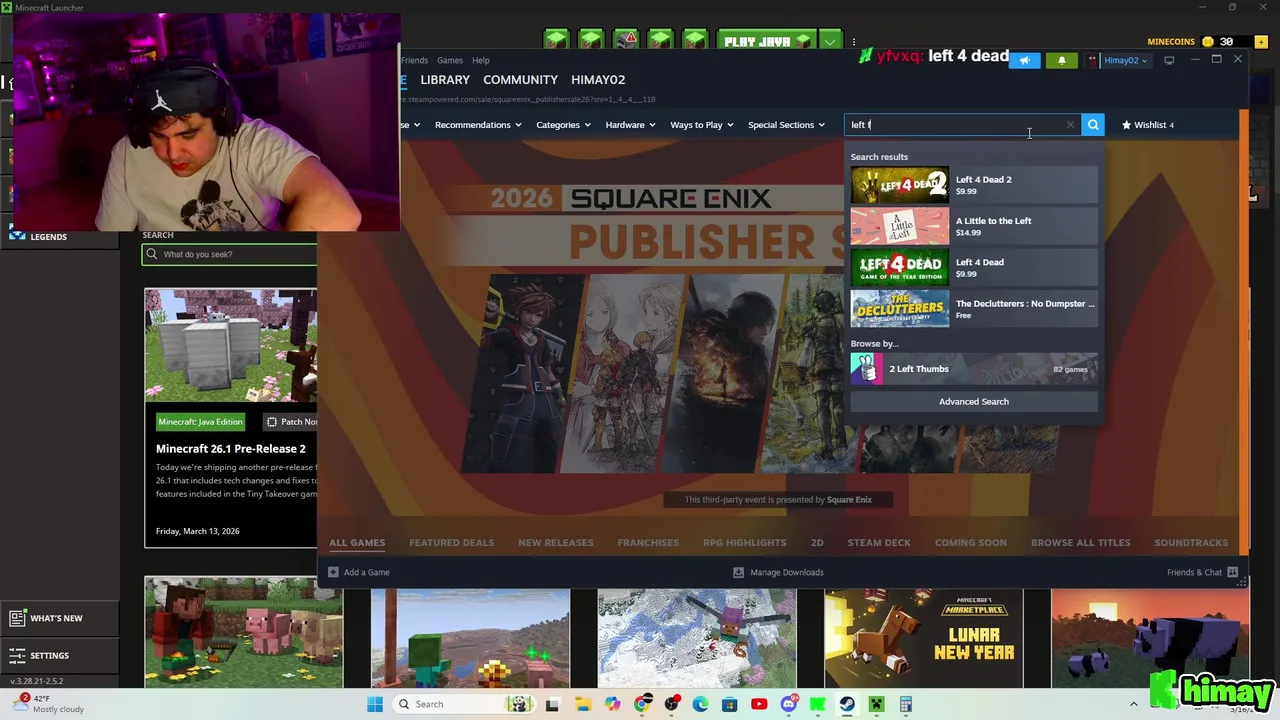
Task: Expand the Recommendations store dropdown
Action: (x=478, y=125)
